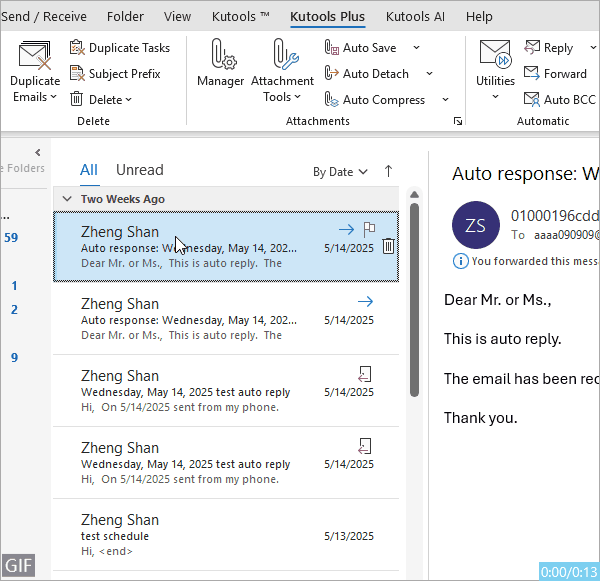
Task: Click the Duplicate Tasks icon
Action: [x=78, y=48]
